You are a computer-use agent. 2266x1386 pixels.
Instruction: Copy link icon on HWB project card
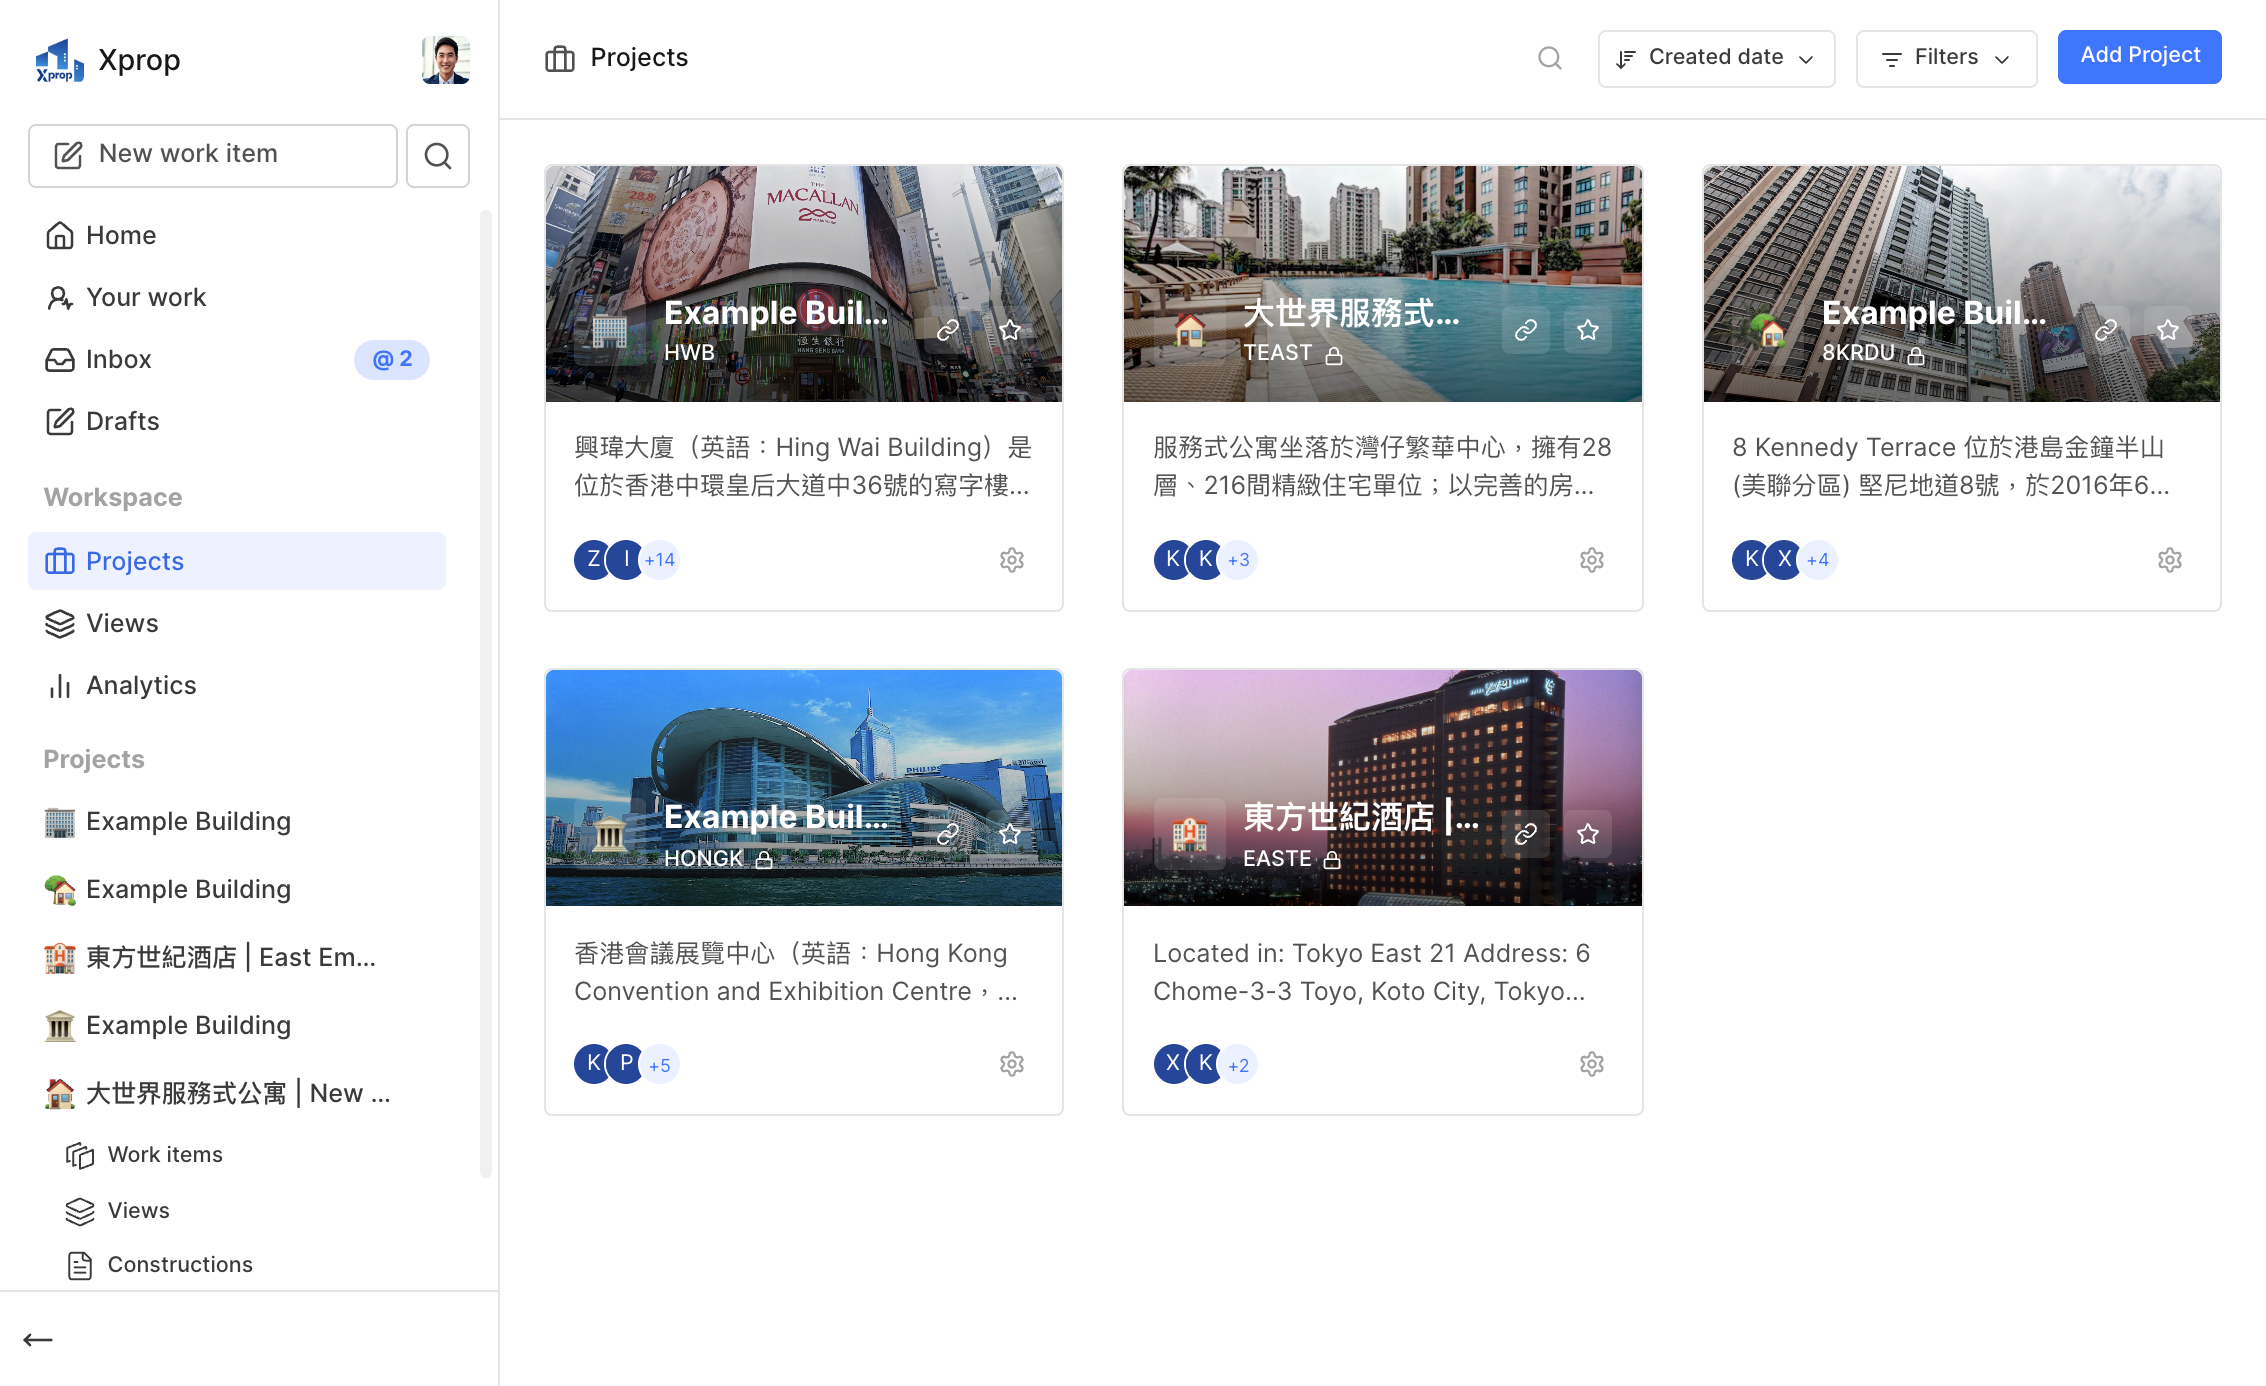948,330
